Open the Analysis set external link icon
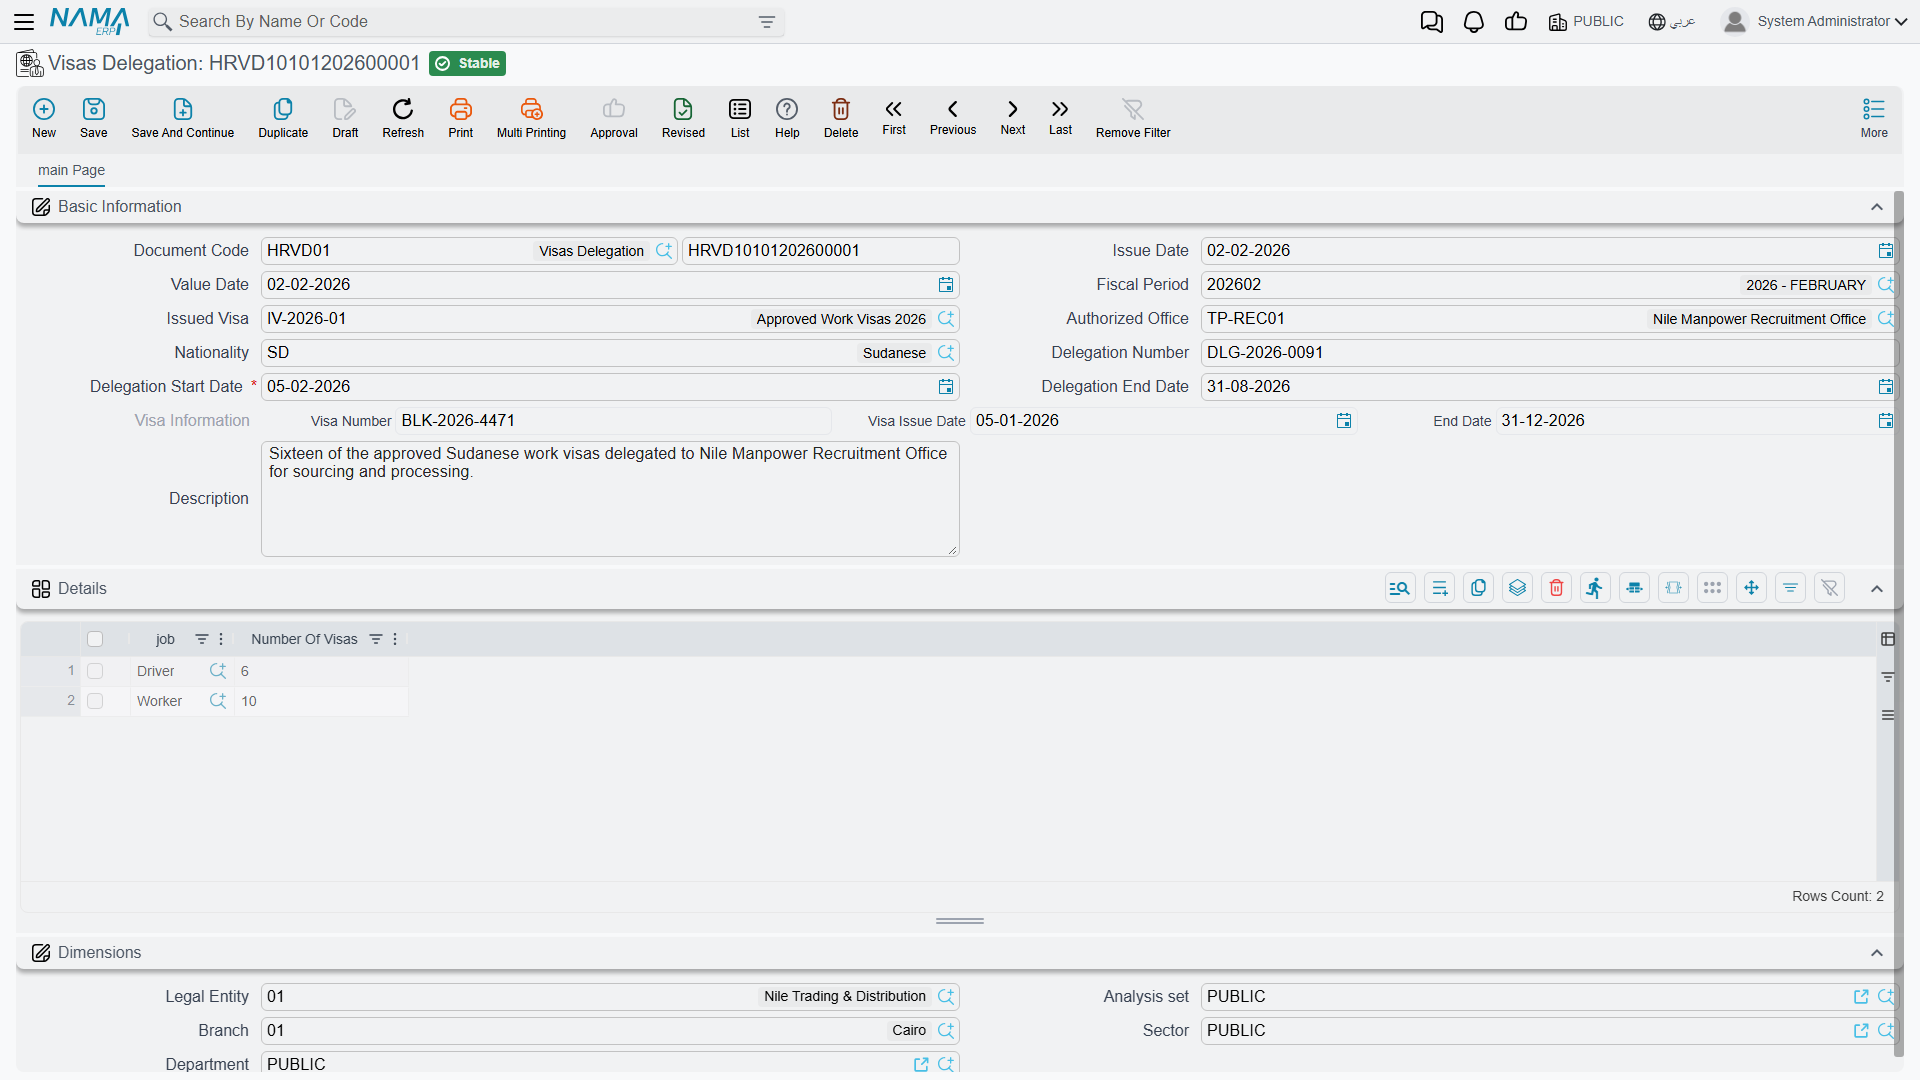The height and width of the screenshot is (1080, 1920). (1861, 997)
